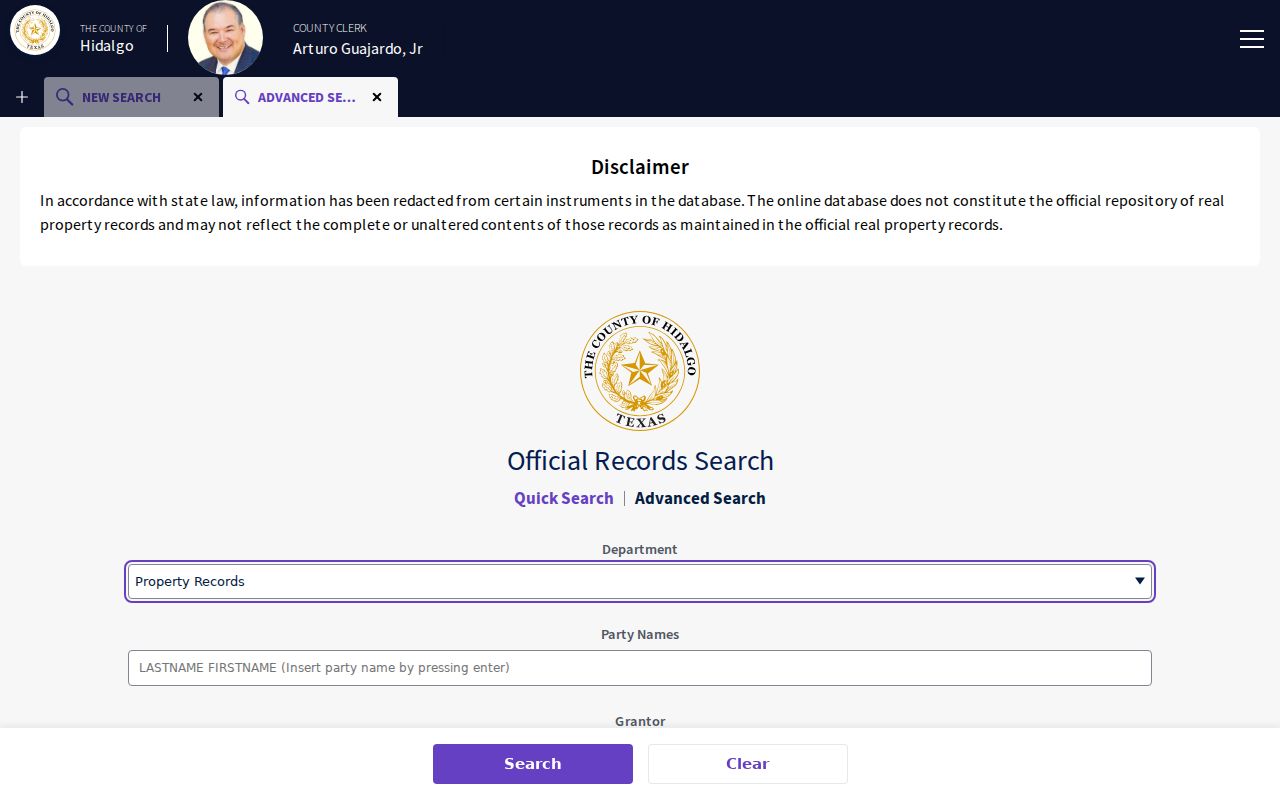Click the Clear button

(748, 763)
